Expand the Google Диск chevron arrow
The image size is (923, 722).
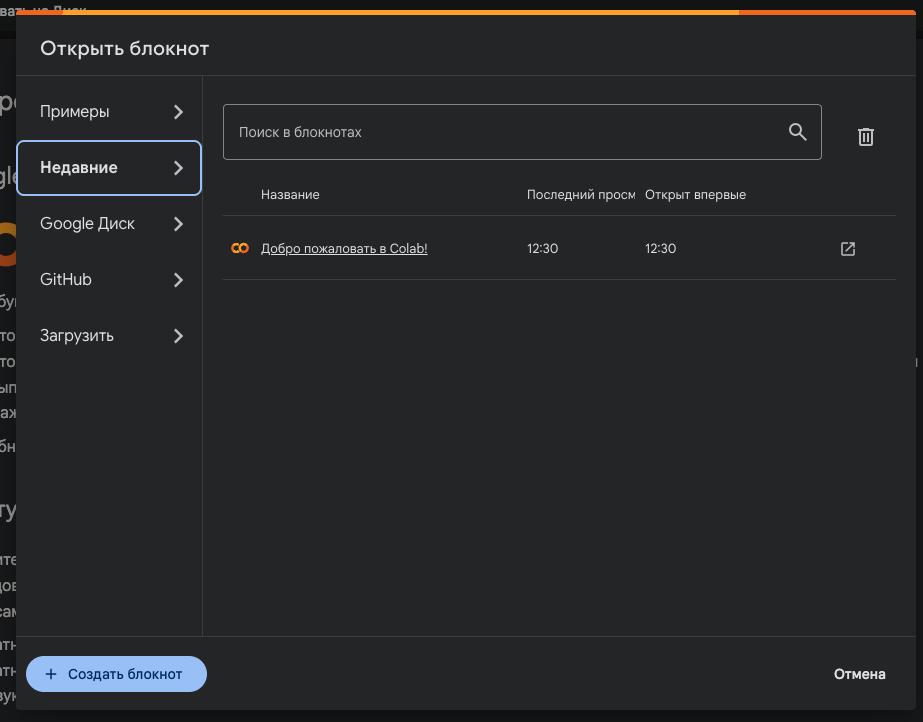(x=178, y=224)
